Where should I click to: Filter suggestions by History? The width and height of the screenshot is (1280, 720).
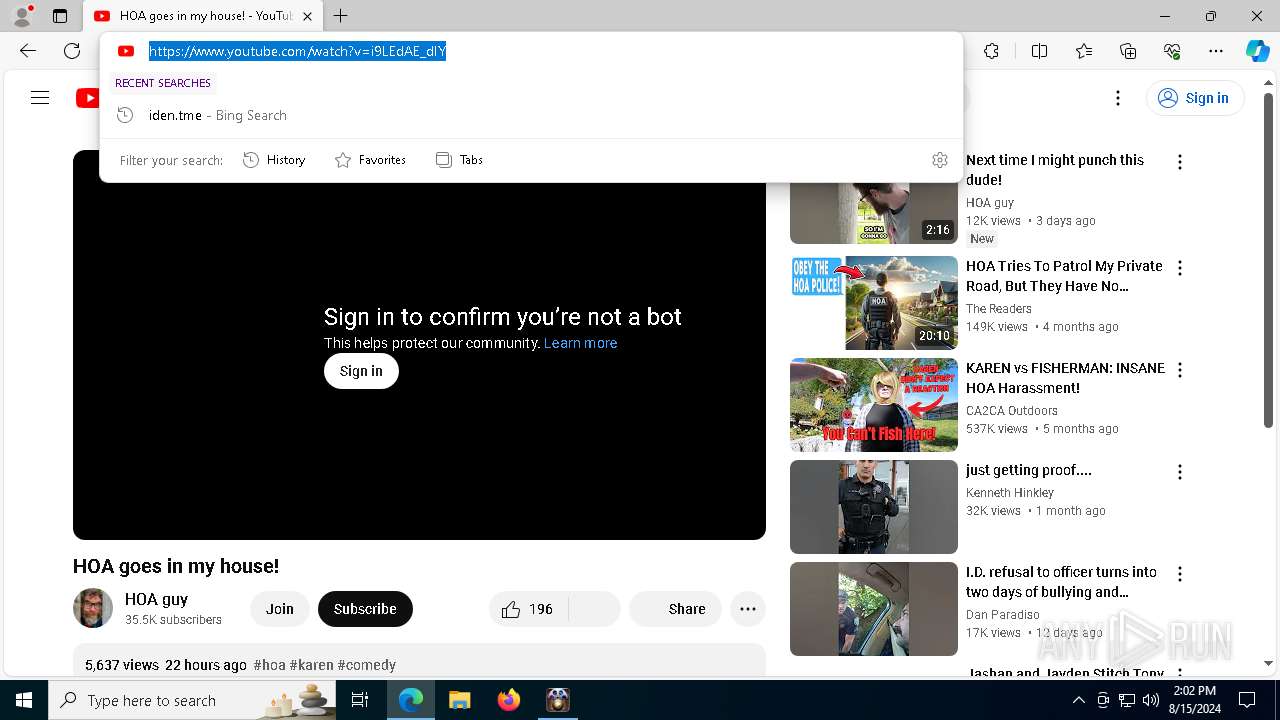(x=275, y=160)
